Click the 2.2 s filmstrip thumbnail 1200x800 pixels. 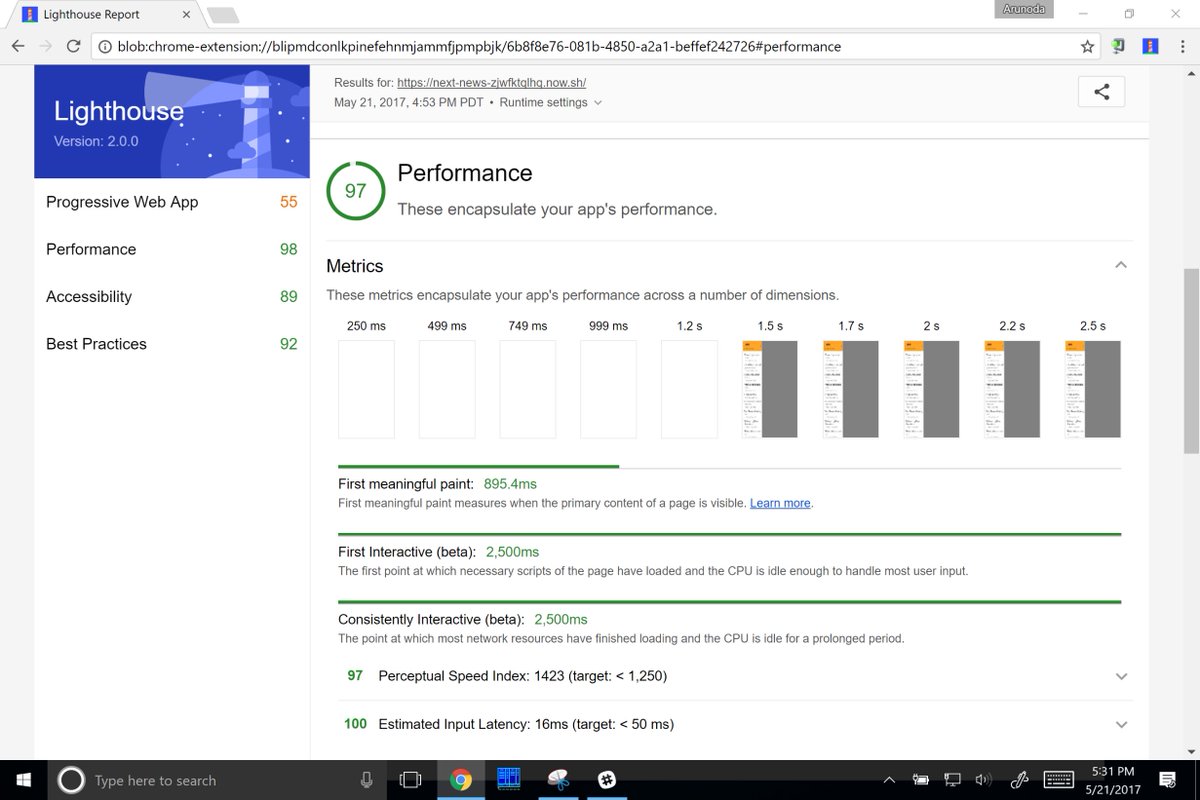coord(1012,389)
